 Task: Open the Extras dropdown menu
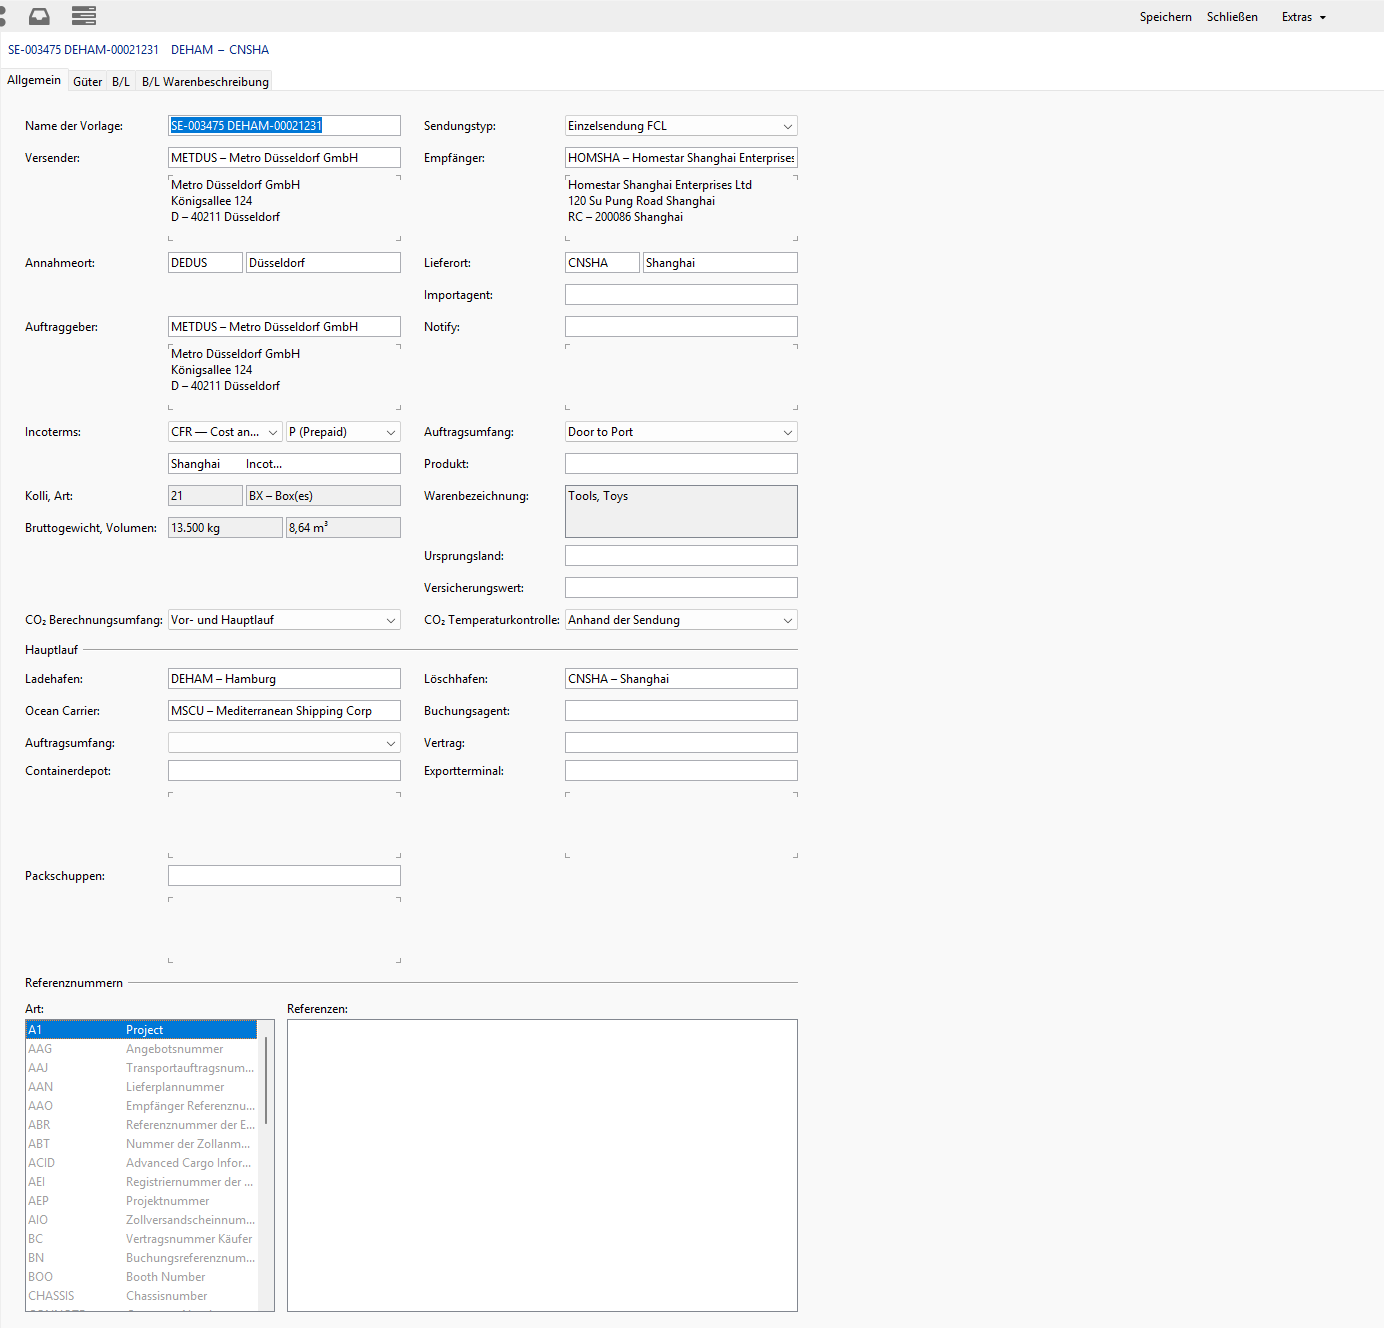click(x=1303, y=17)
